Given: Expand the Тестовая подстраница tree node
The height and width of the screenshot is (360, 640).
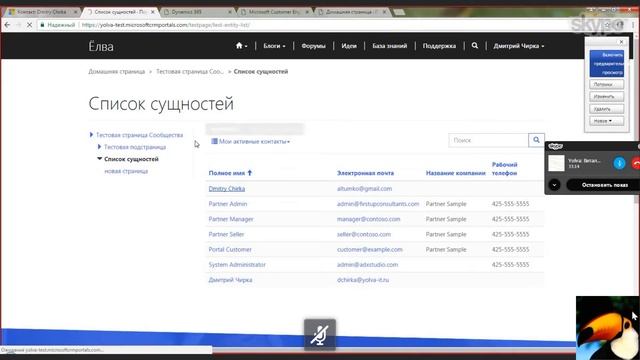Looking at the screenshot, I should [99, 147].
